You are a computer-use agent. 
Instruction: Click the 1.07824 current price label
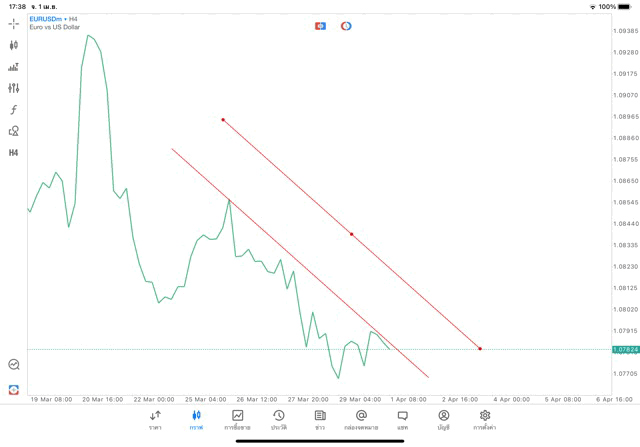coord(625,349)
